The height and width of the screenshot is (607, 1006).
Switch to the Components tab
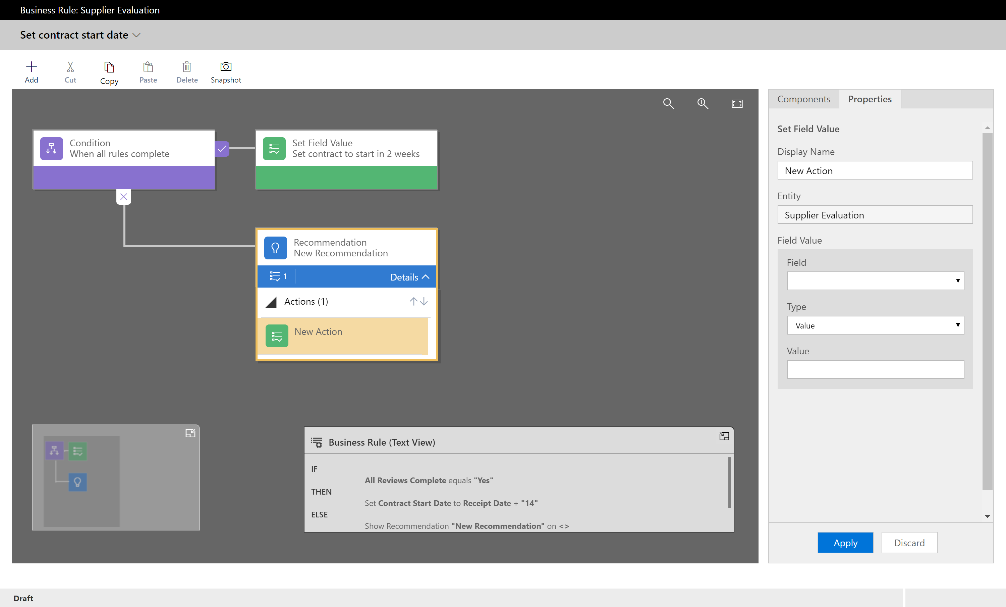803,99
